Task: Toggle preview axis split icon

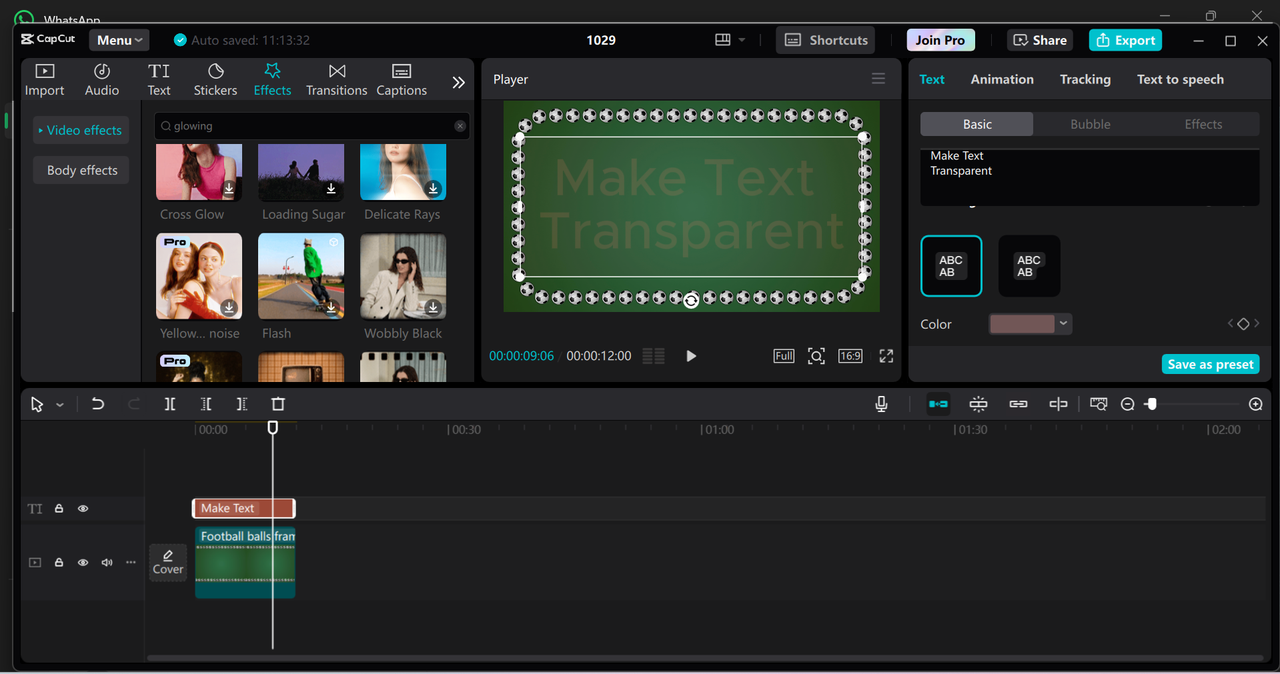Action: point(1058,404)
